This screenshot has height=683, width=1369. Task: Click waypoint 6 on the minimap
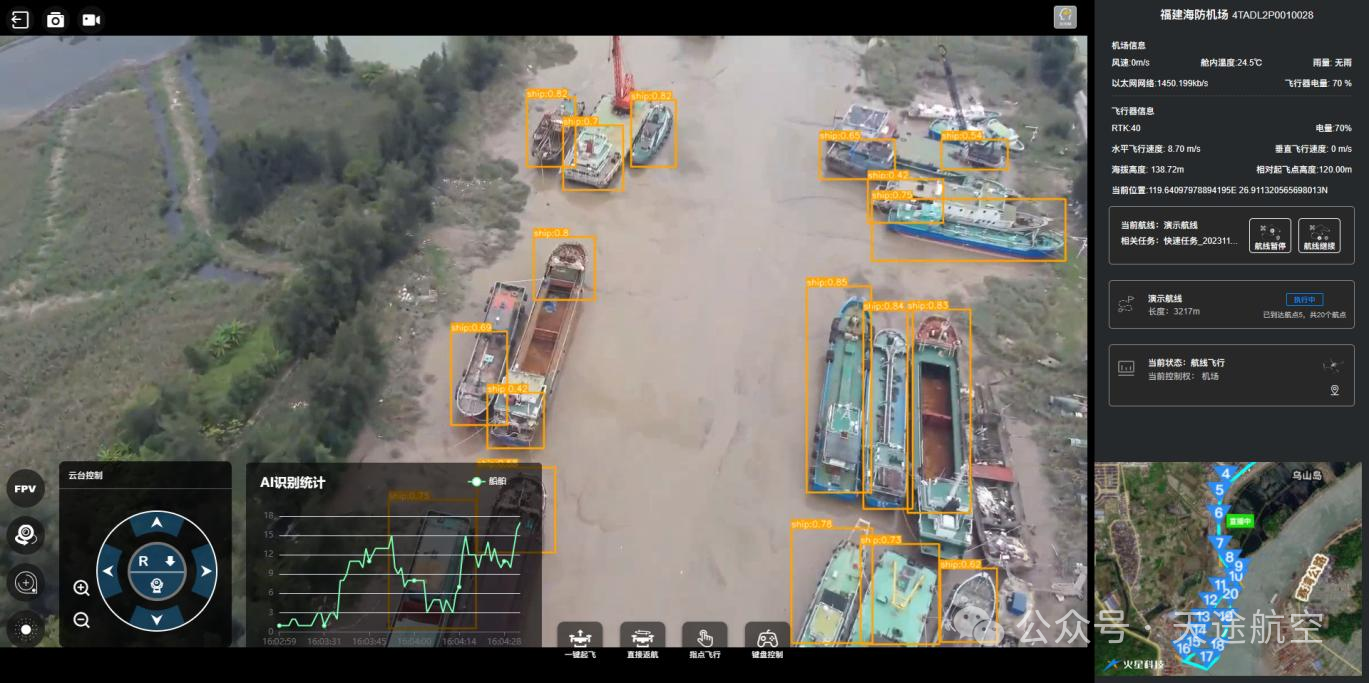[x=1218, y=512]
